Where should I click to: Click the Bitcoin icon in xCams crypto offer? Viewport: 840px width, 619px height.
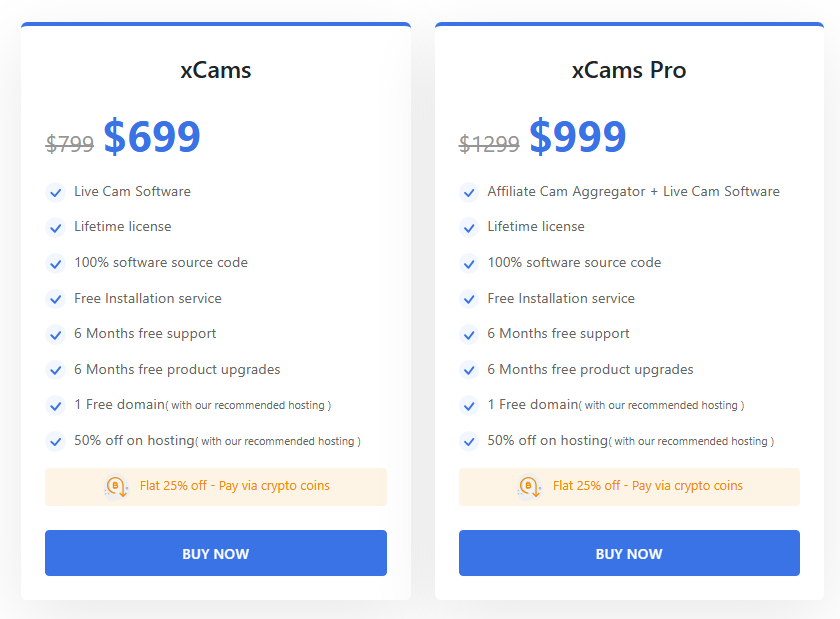coord(115,487)
